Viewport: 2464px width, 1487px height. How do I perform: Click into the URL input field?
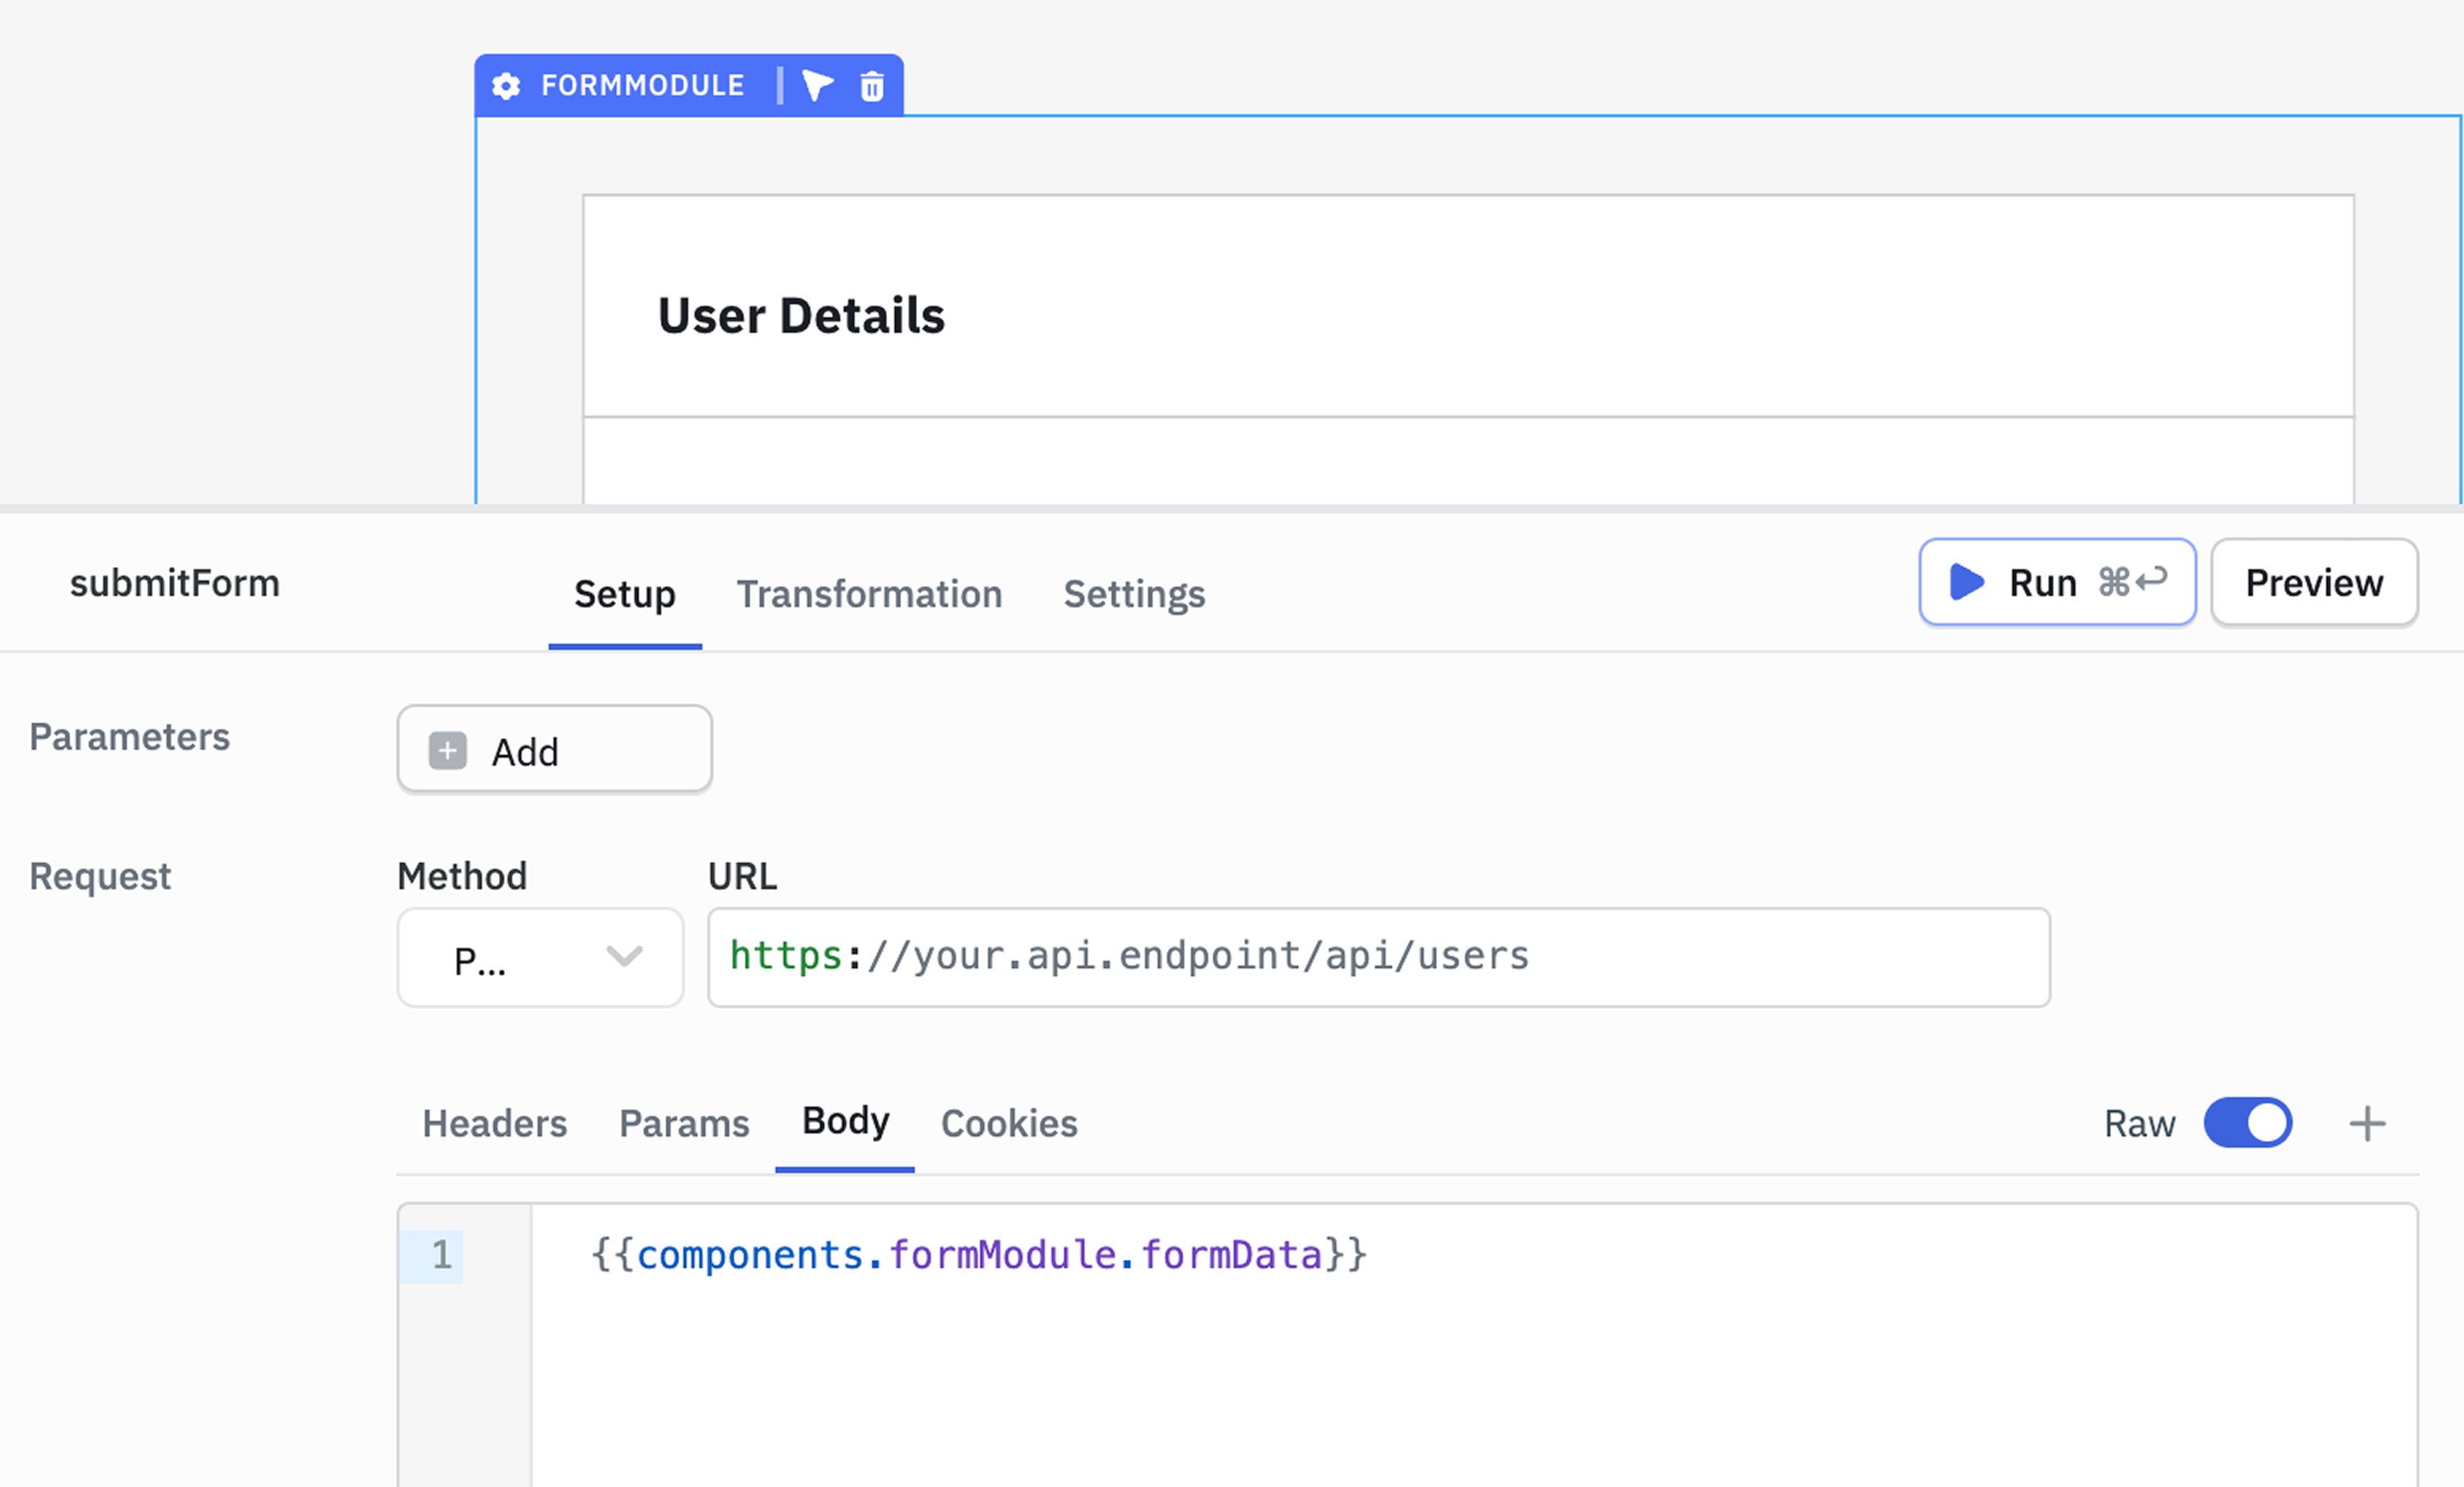1378,957
